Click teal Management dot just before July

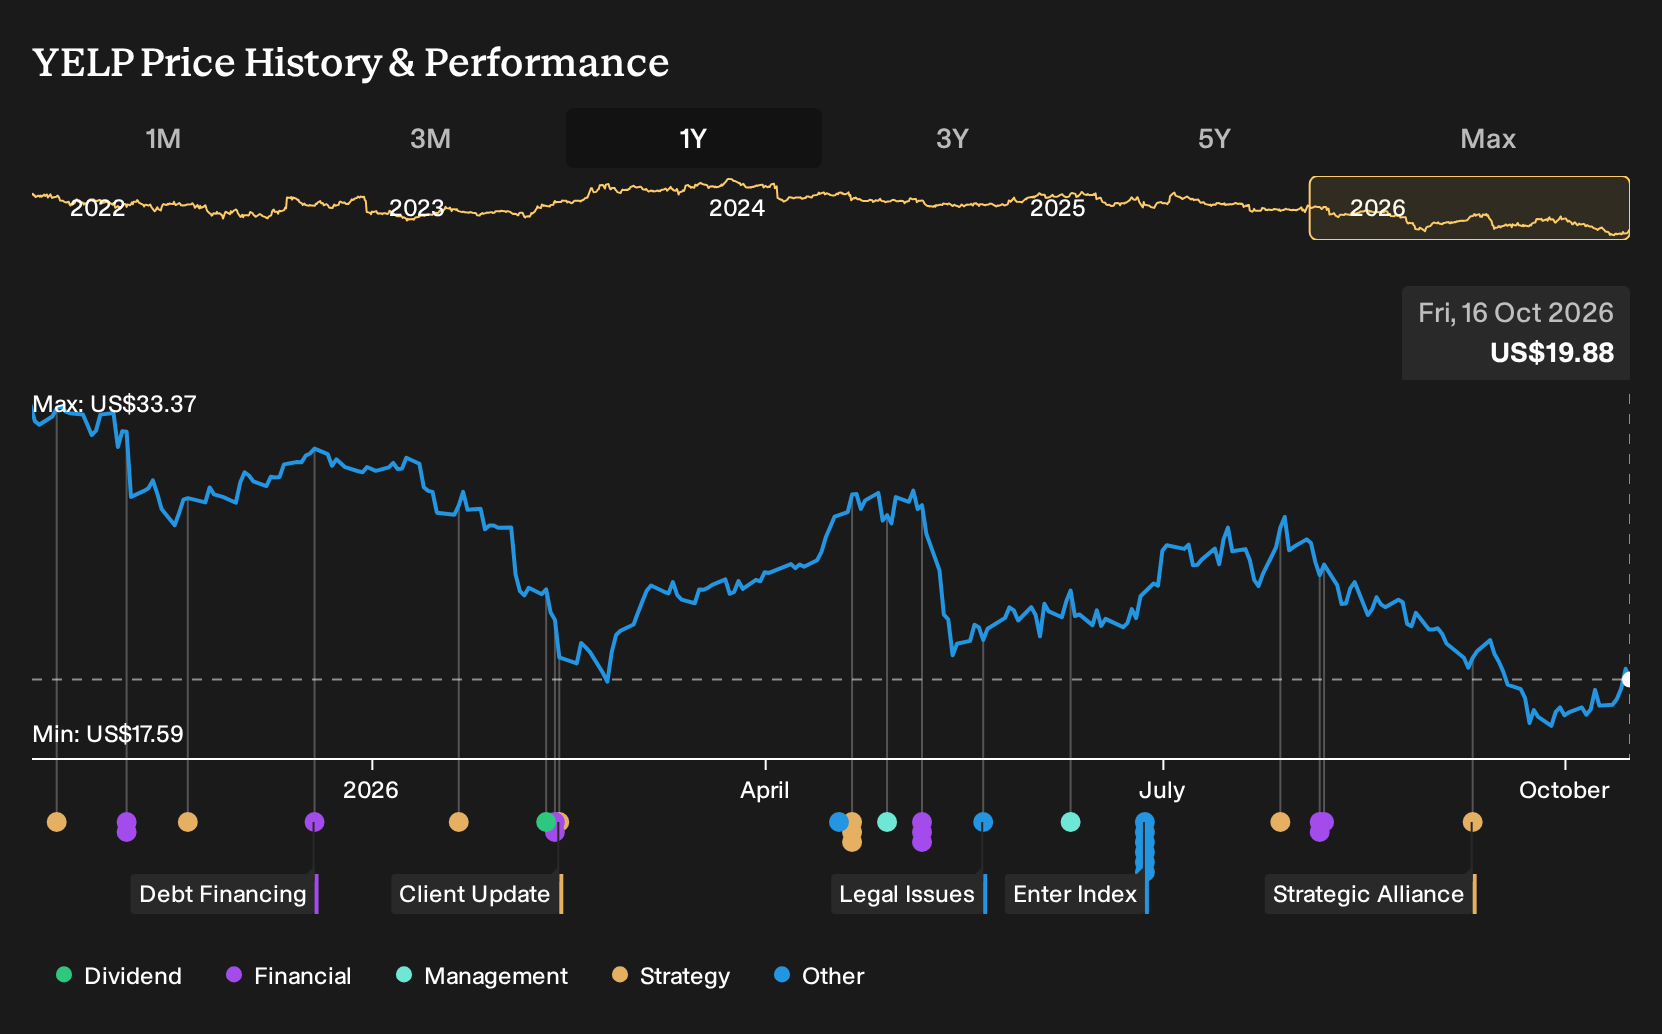click(x=1070, y=822)
